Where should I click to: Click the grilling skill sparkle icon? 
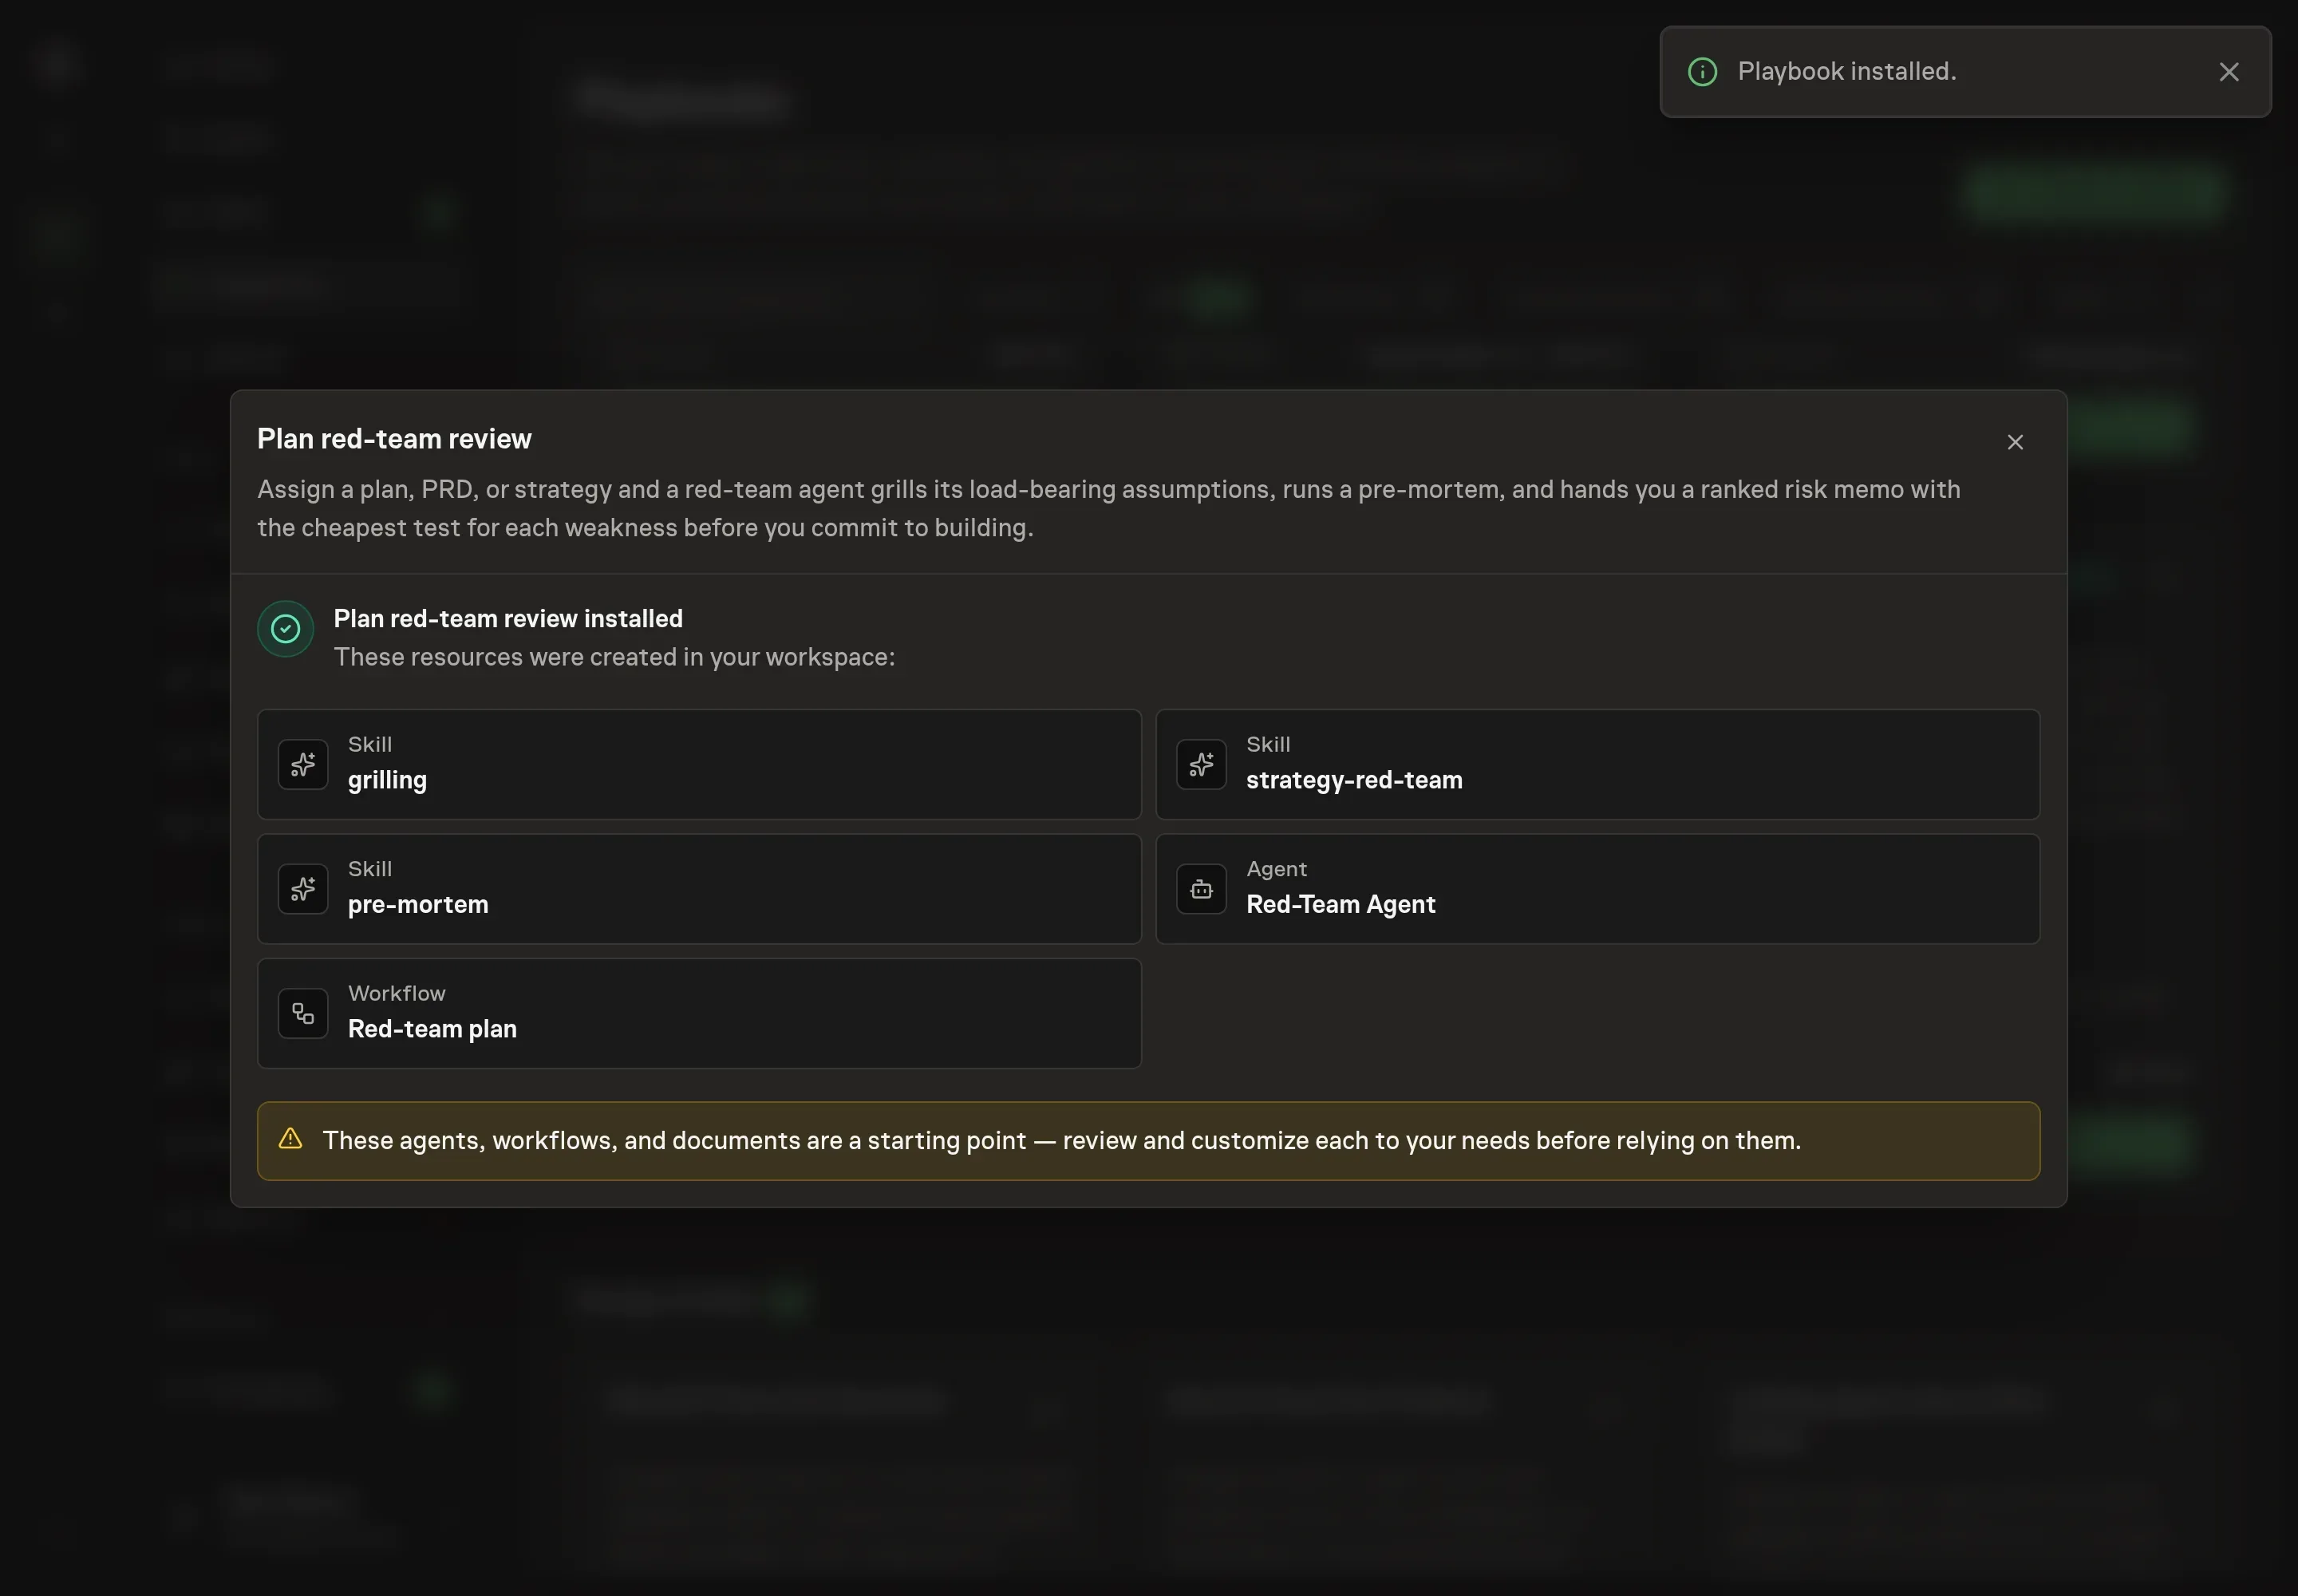point(303,765)
